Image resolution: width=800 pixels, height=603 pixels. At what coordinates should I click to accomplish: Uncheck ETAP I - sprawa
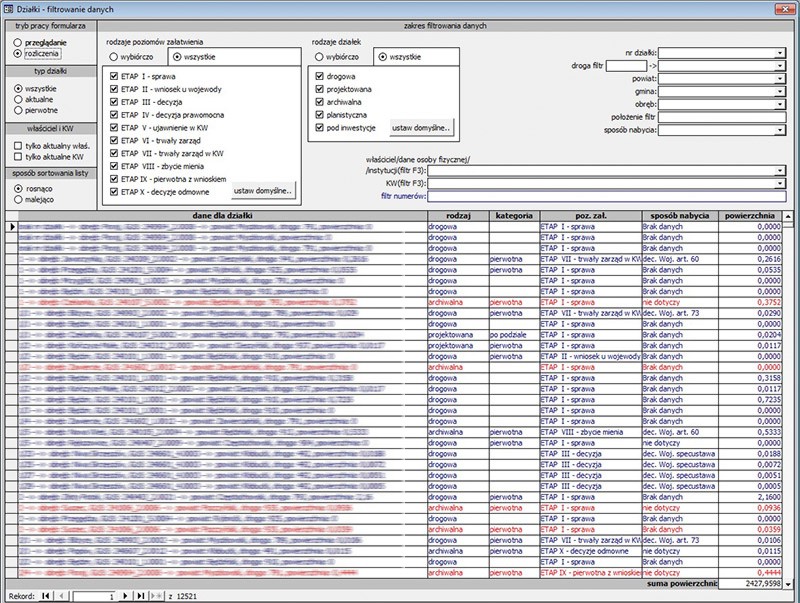point(114,76)
